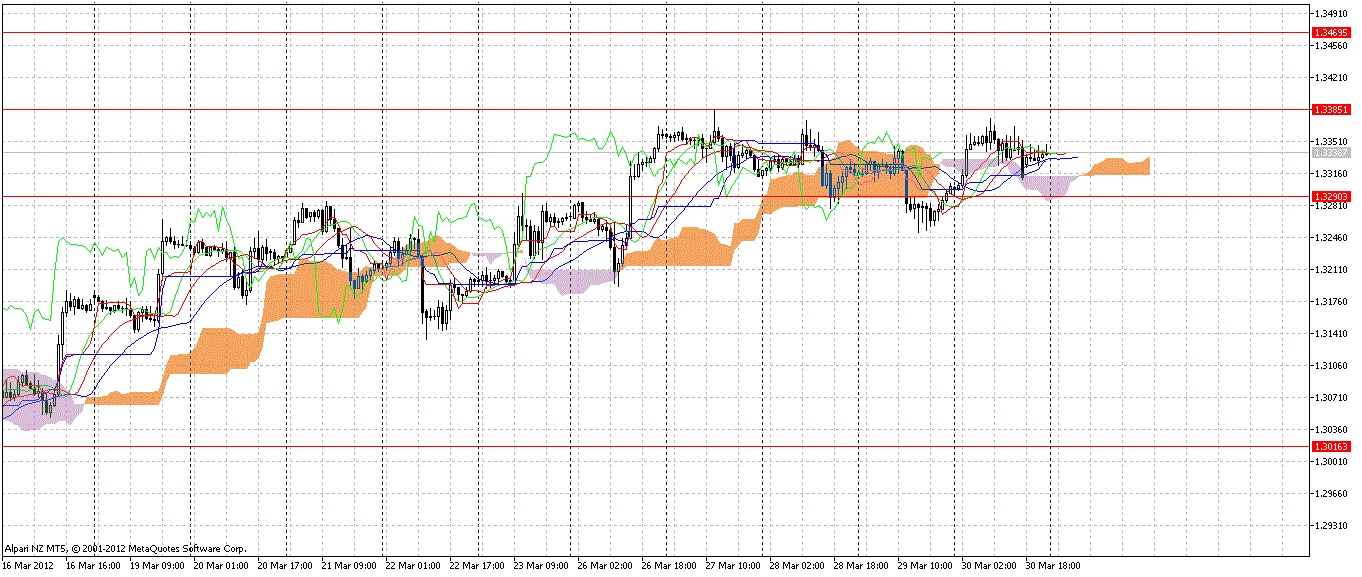1362x577 pixels.
Task: Select the red horizontal line at 1.30163
Action: (600, 446)
